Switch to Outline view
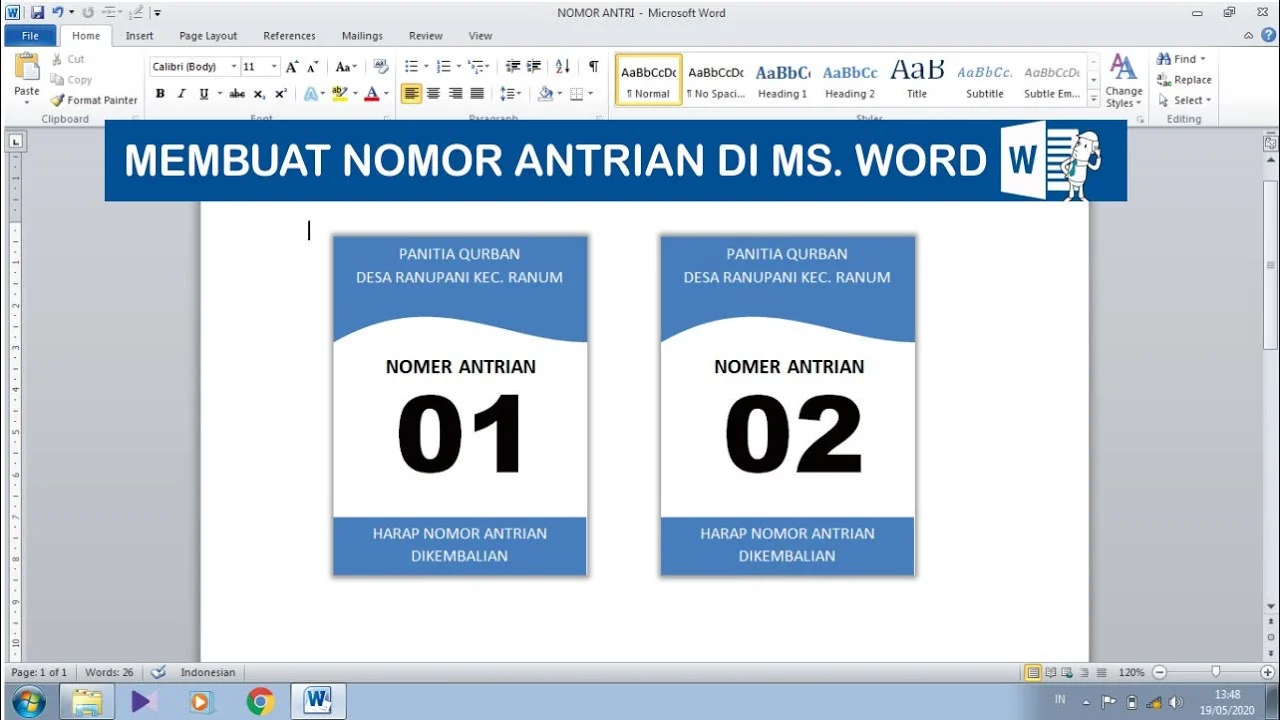The image size is (1280, 720). [x=1084, y=673]
